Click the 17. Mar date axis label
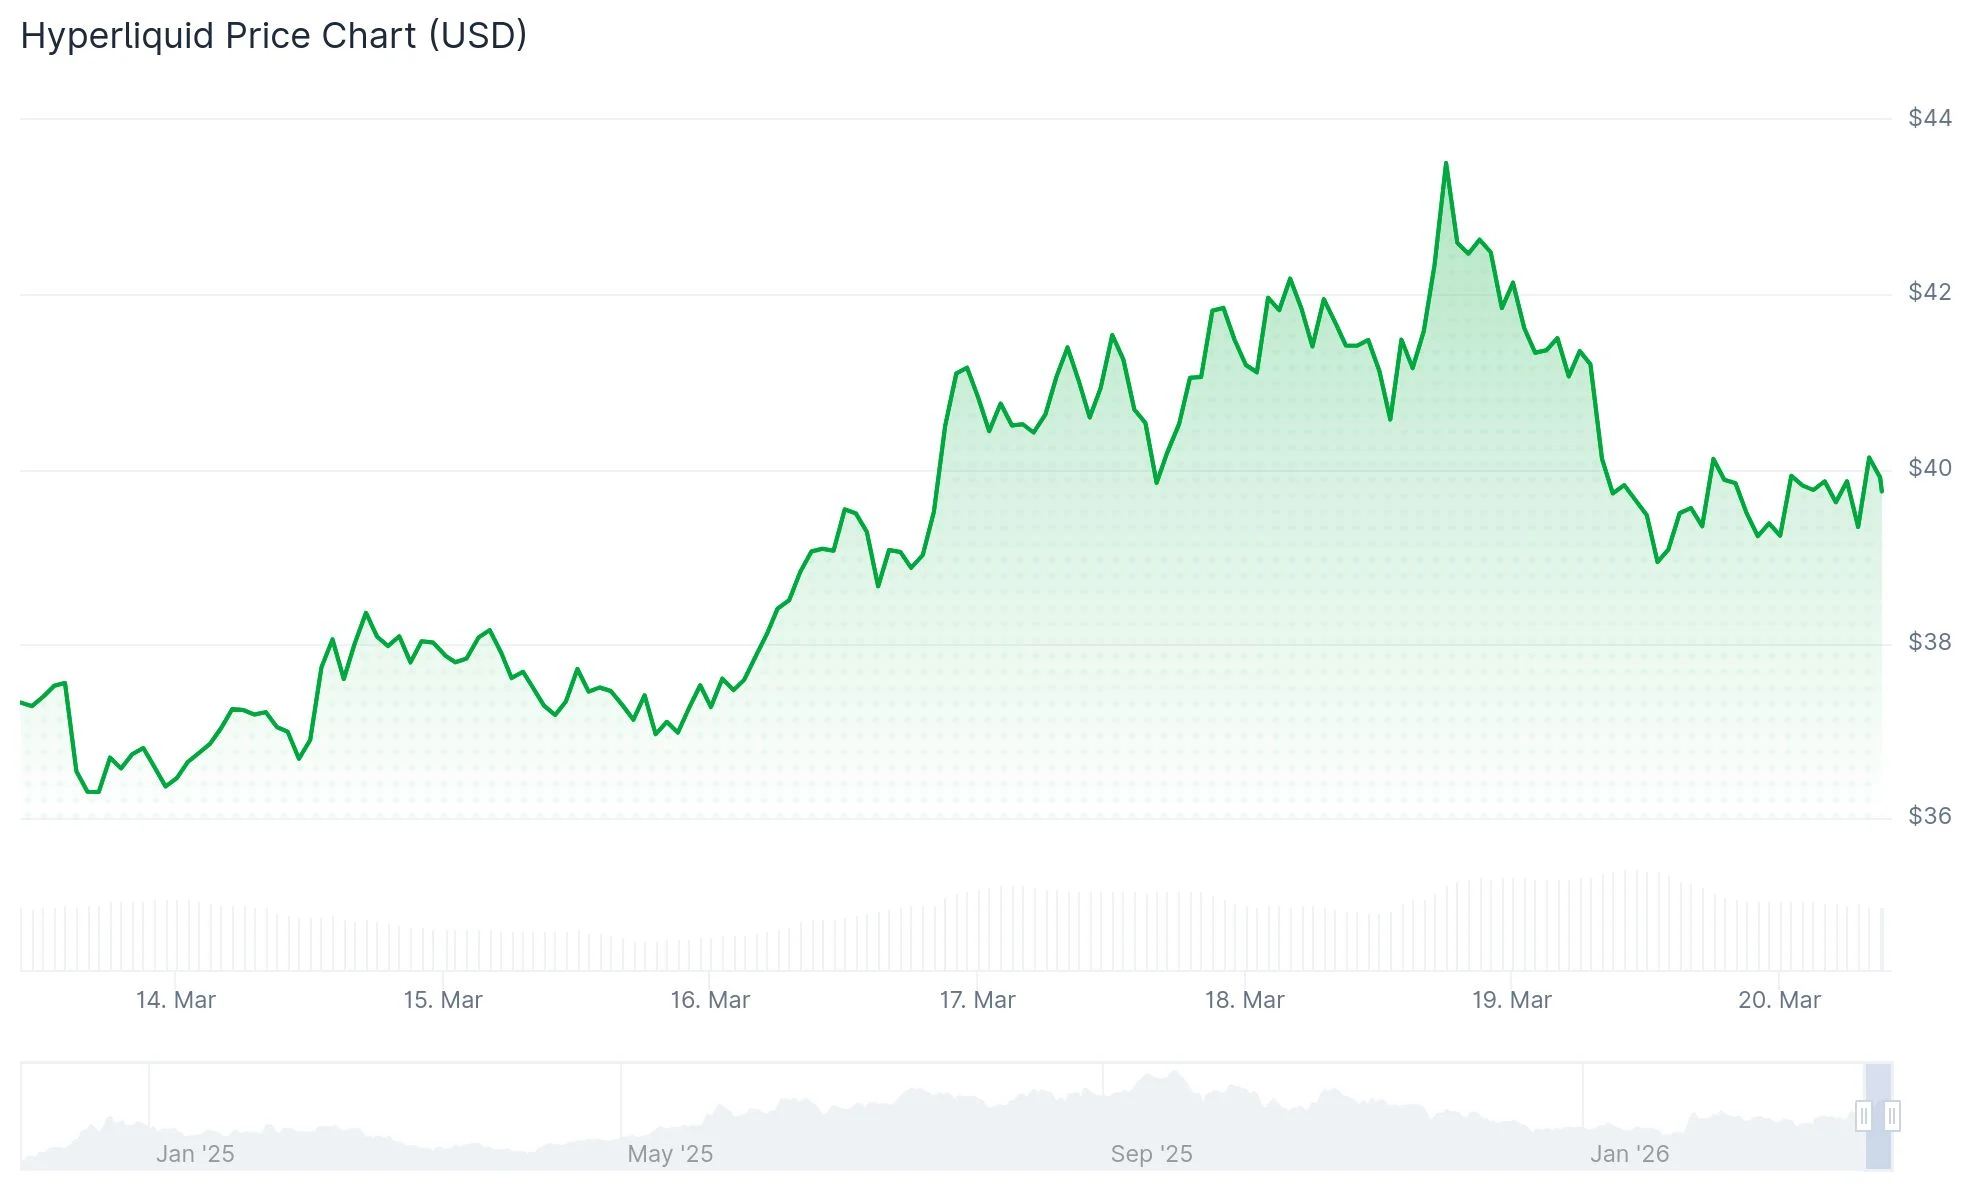 point(977,1000)
